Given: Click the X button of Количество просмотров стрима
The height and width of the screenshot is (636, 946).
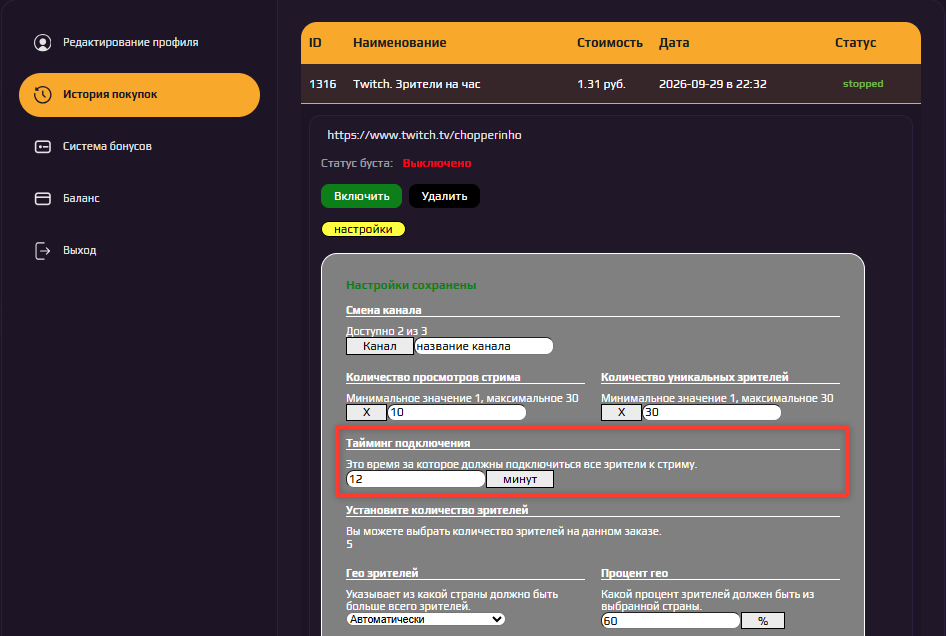Looking at the screenshot, I should pos(366,413).
